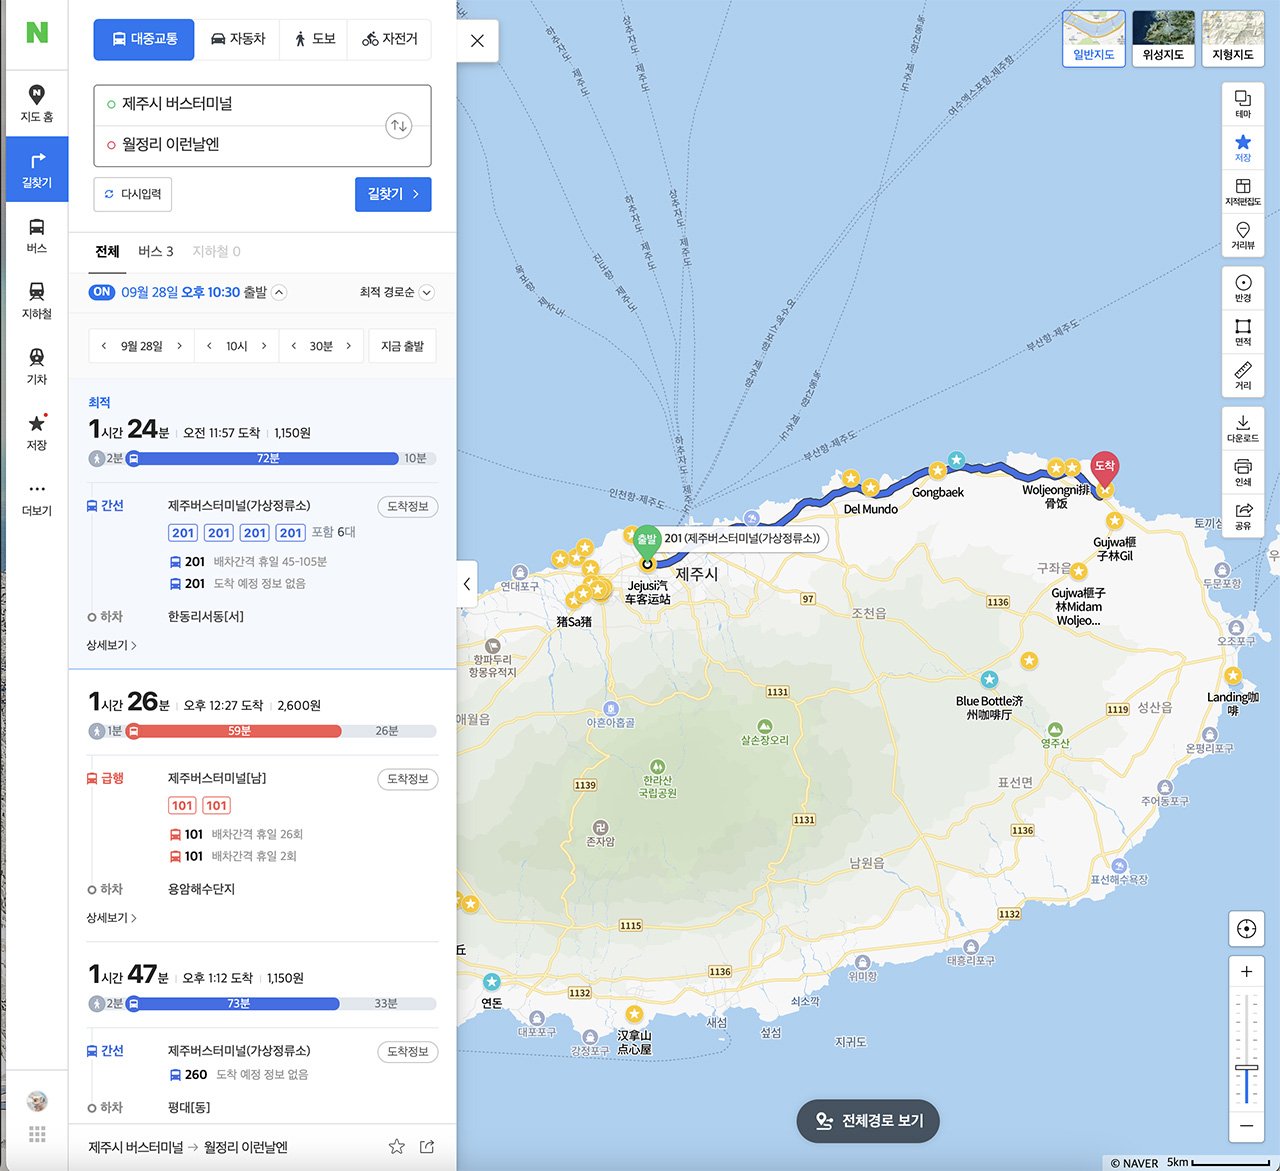Open 지도 홈 in sidebar

pos(37,104)
